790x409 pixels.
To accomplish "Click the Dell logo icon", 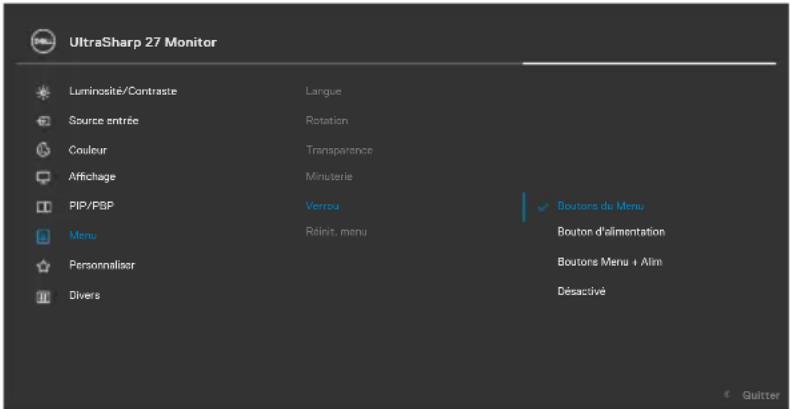I will coord(44,43).
